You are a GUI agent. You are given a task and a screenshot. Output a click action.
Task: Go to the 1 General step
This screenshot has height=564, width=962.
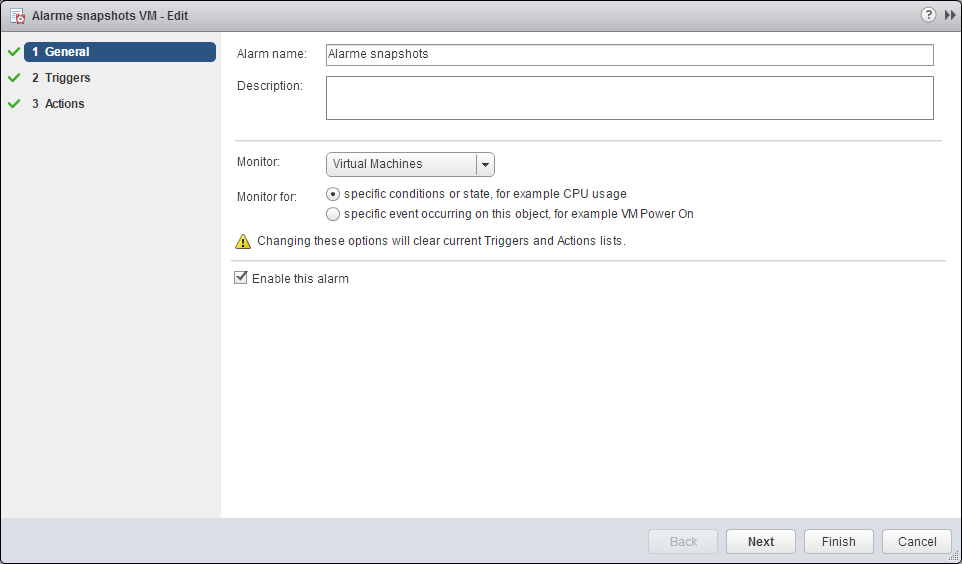coord(120,52)
